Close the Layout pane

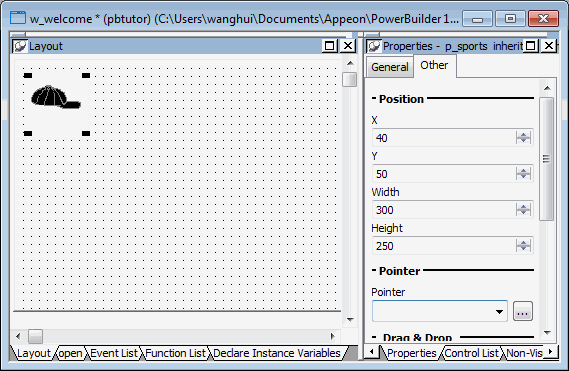coord(348,46)
